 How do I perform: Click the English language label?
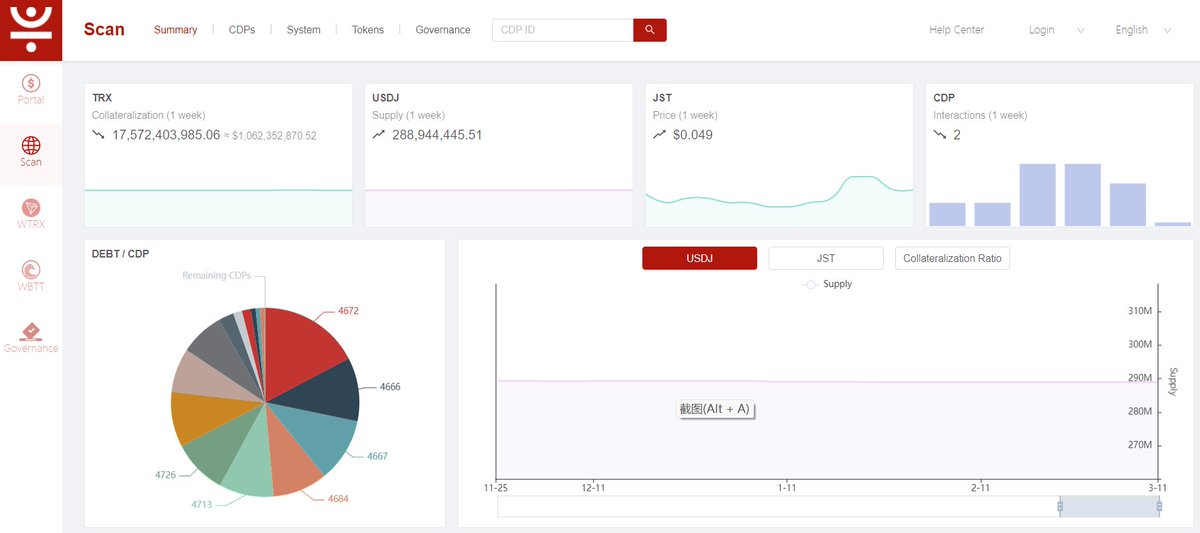[x=1132, y=30]
